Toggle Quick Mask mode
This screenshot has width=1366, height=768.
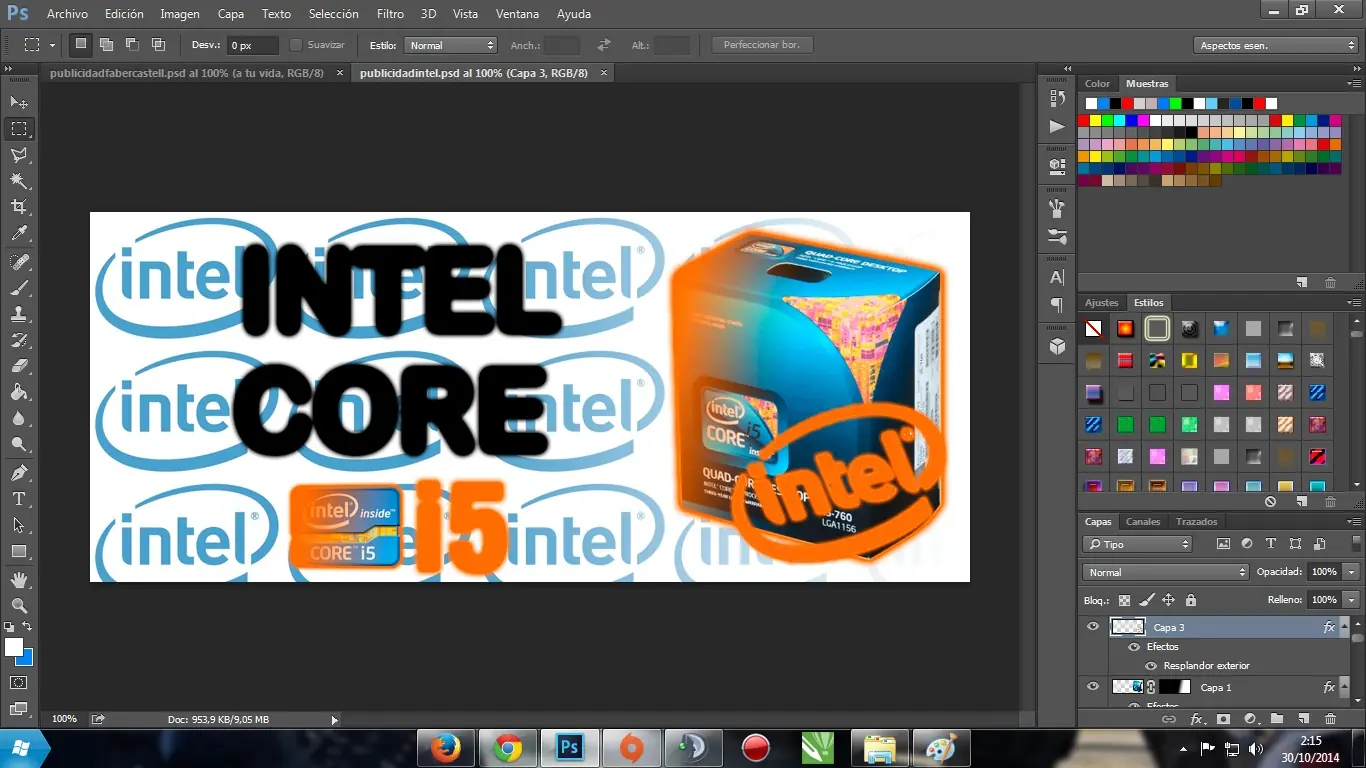click(19, 682)
